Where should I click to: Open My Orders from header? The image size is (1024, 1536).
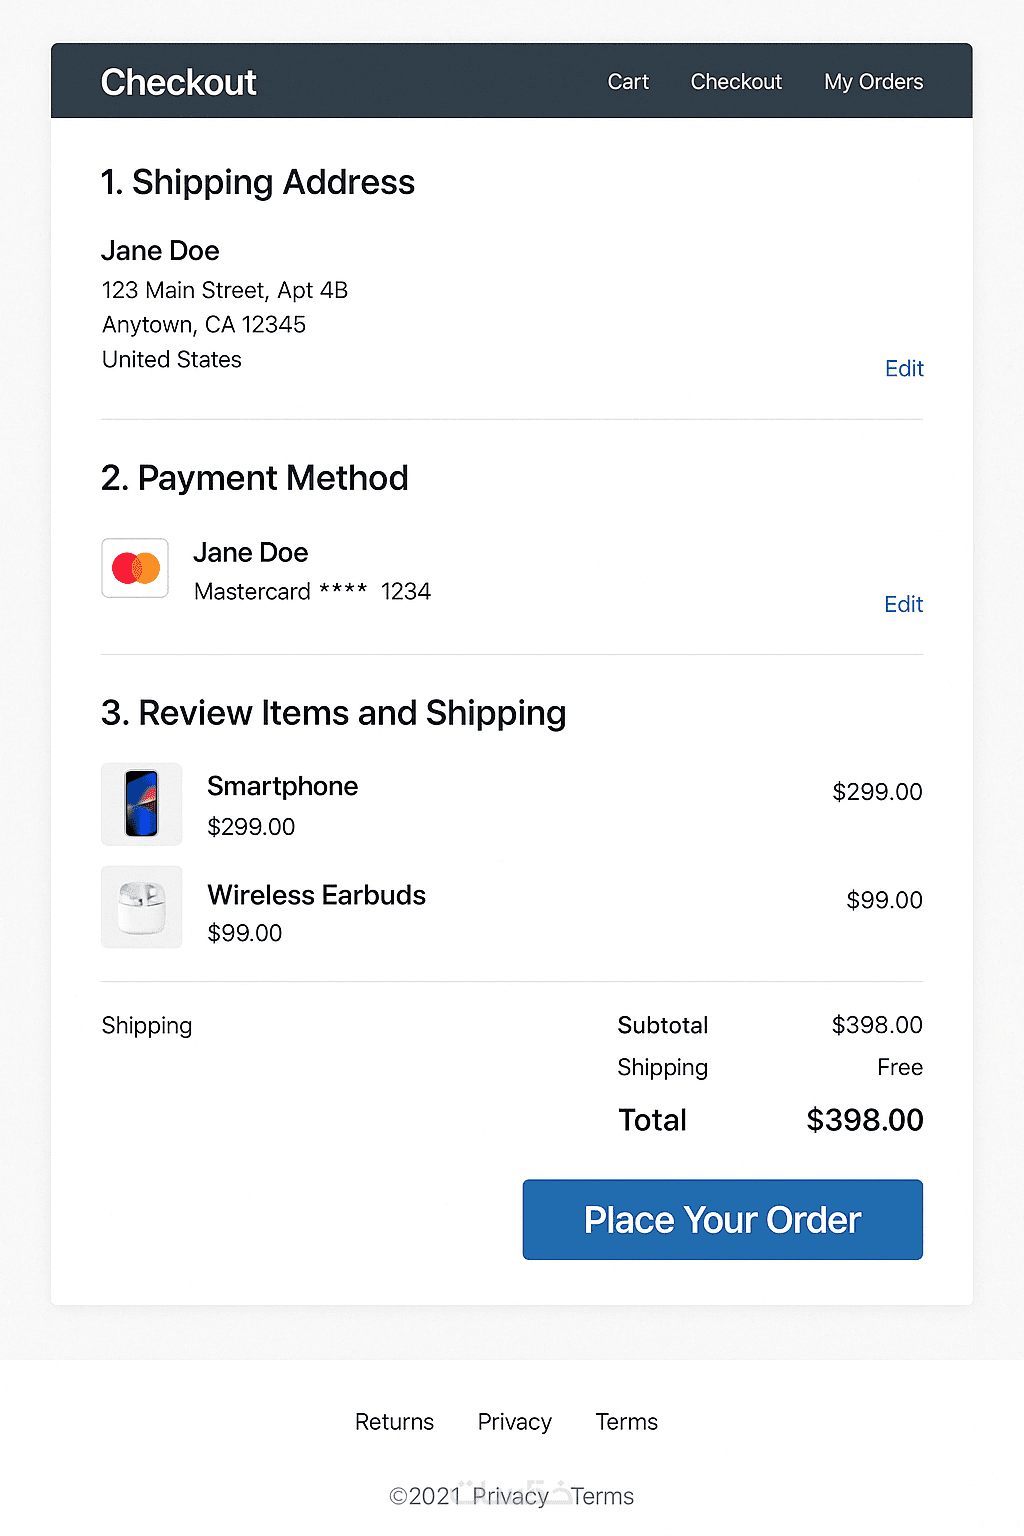click(x=873, y=82)
